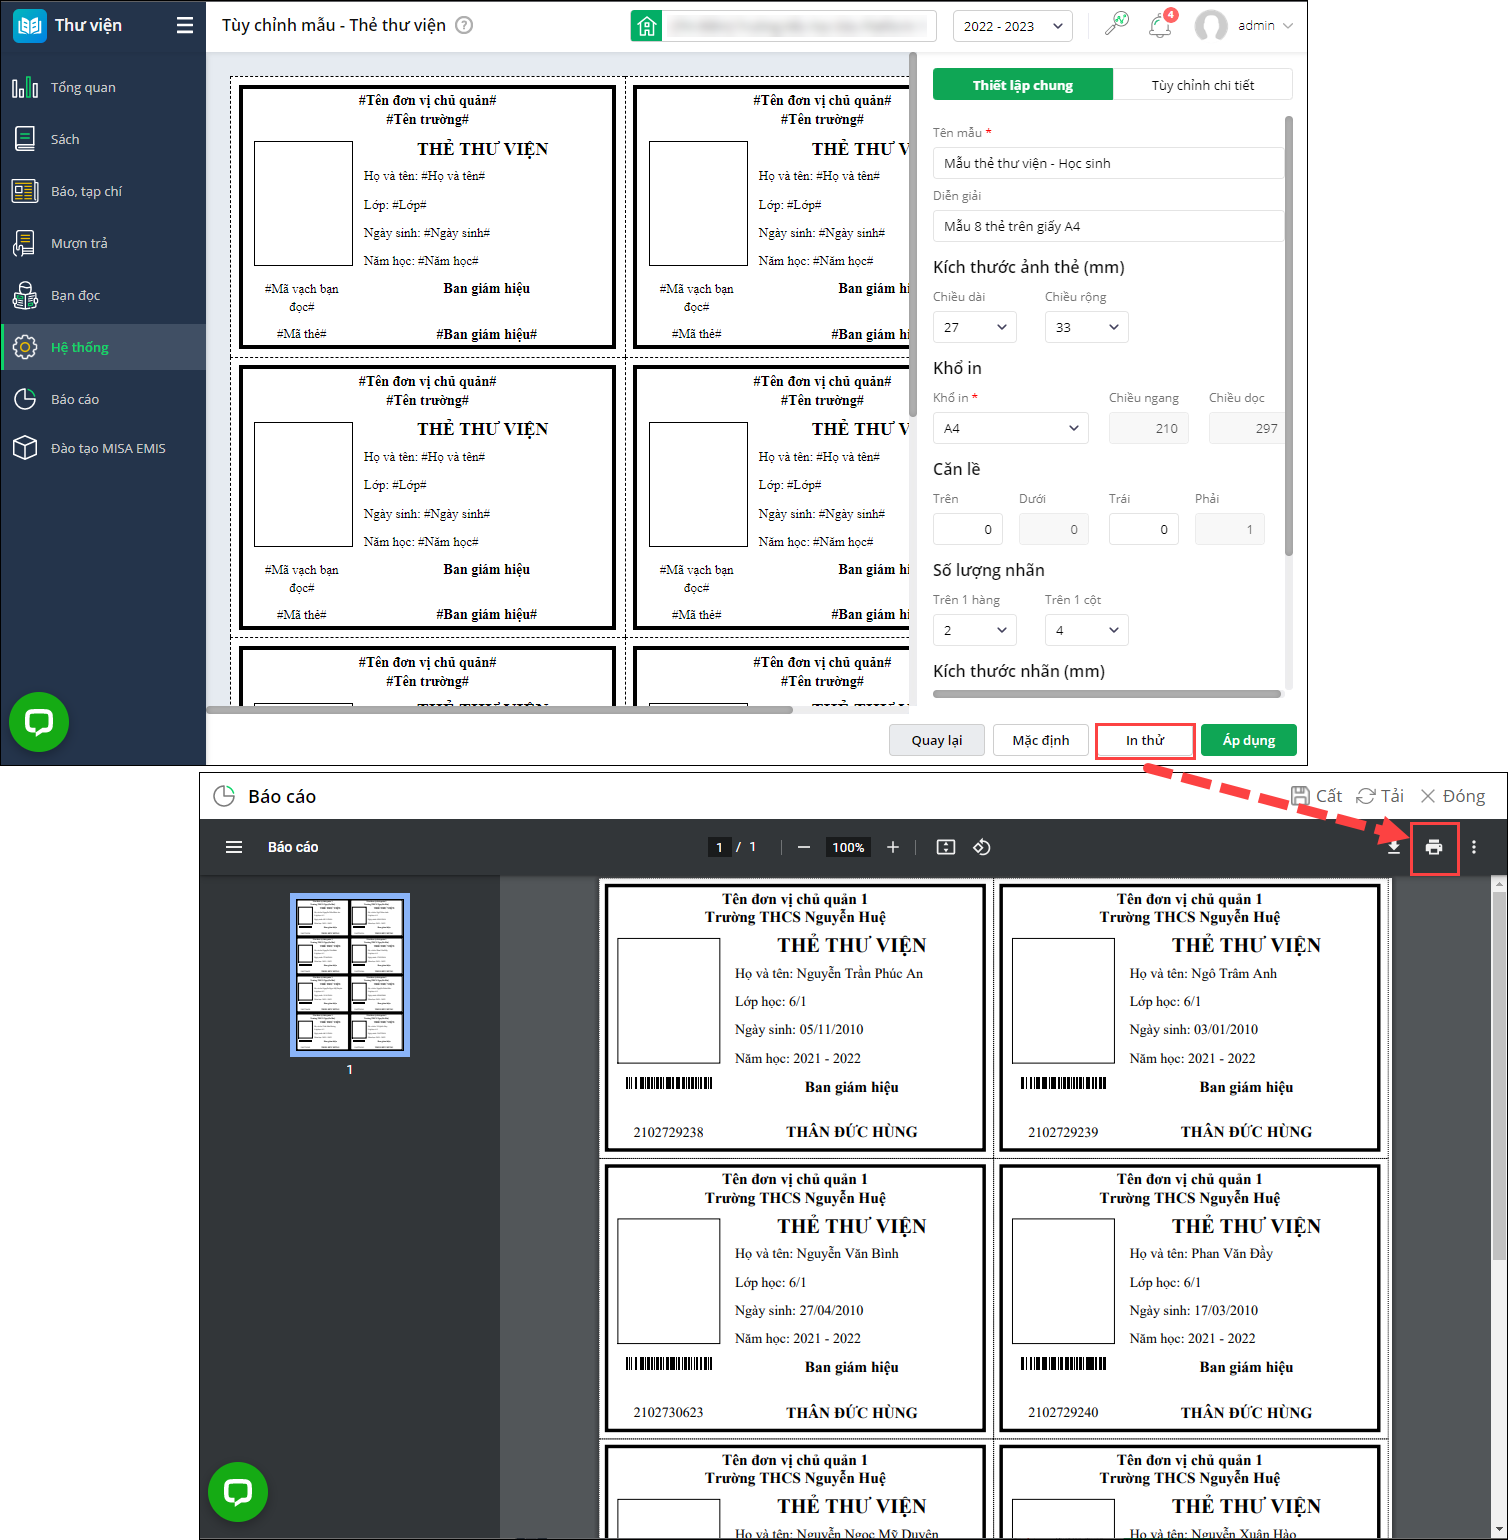This screenshot has height=1540, width=1508.
Task: Open the Báo cáo pie chart sidebar icon
Action: (x=25, y=399)
